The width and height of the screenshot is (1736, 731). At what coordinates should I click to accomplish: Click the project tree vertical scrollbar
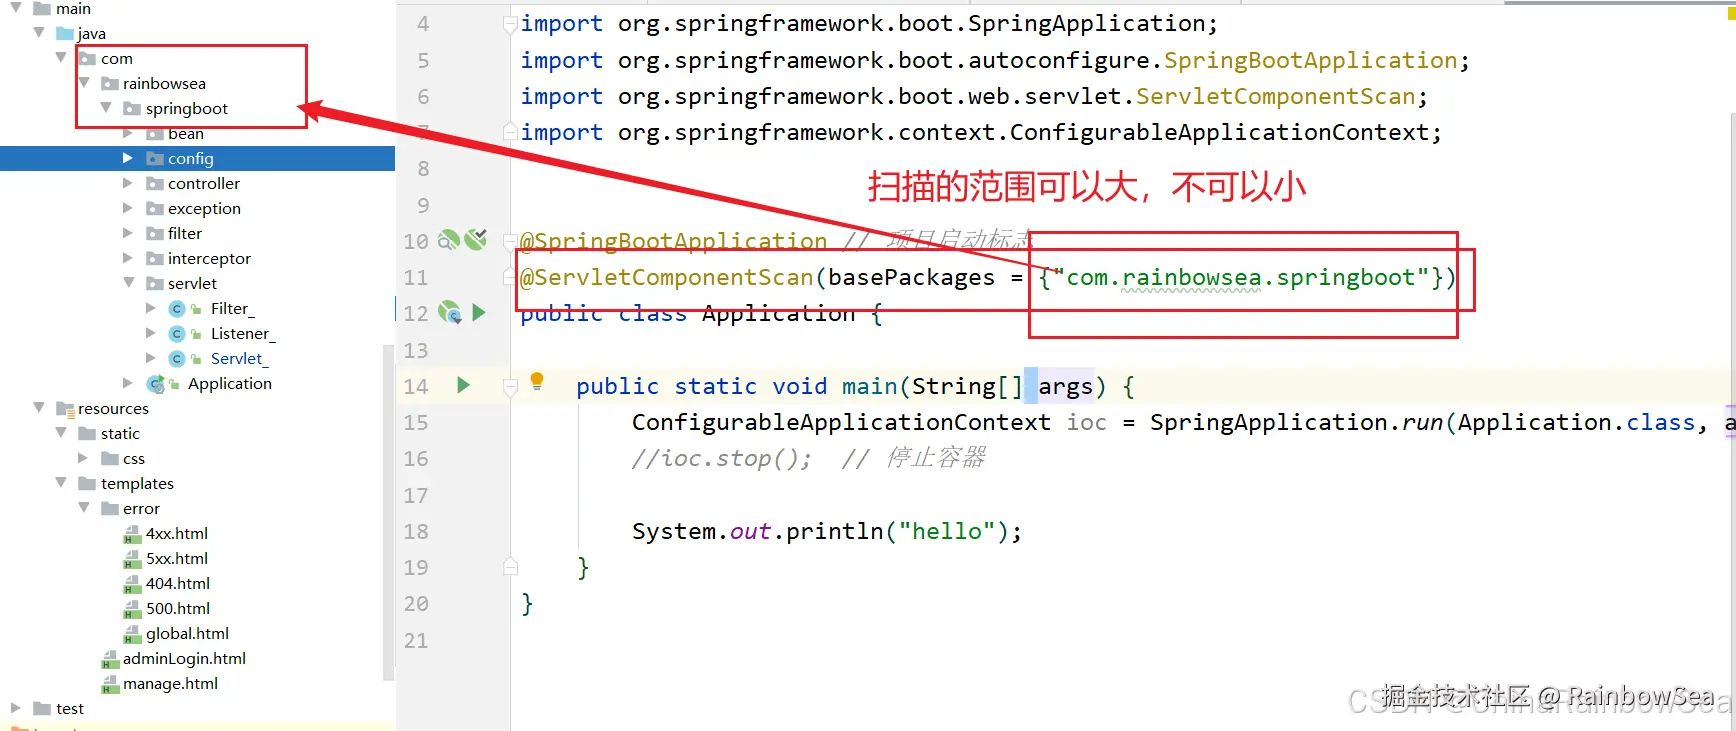click(x=388, y=512)
